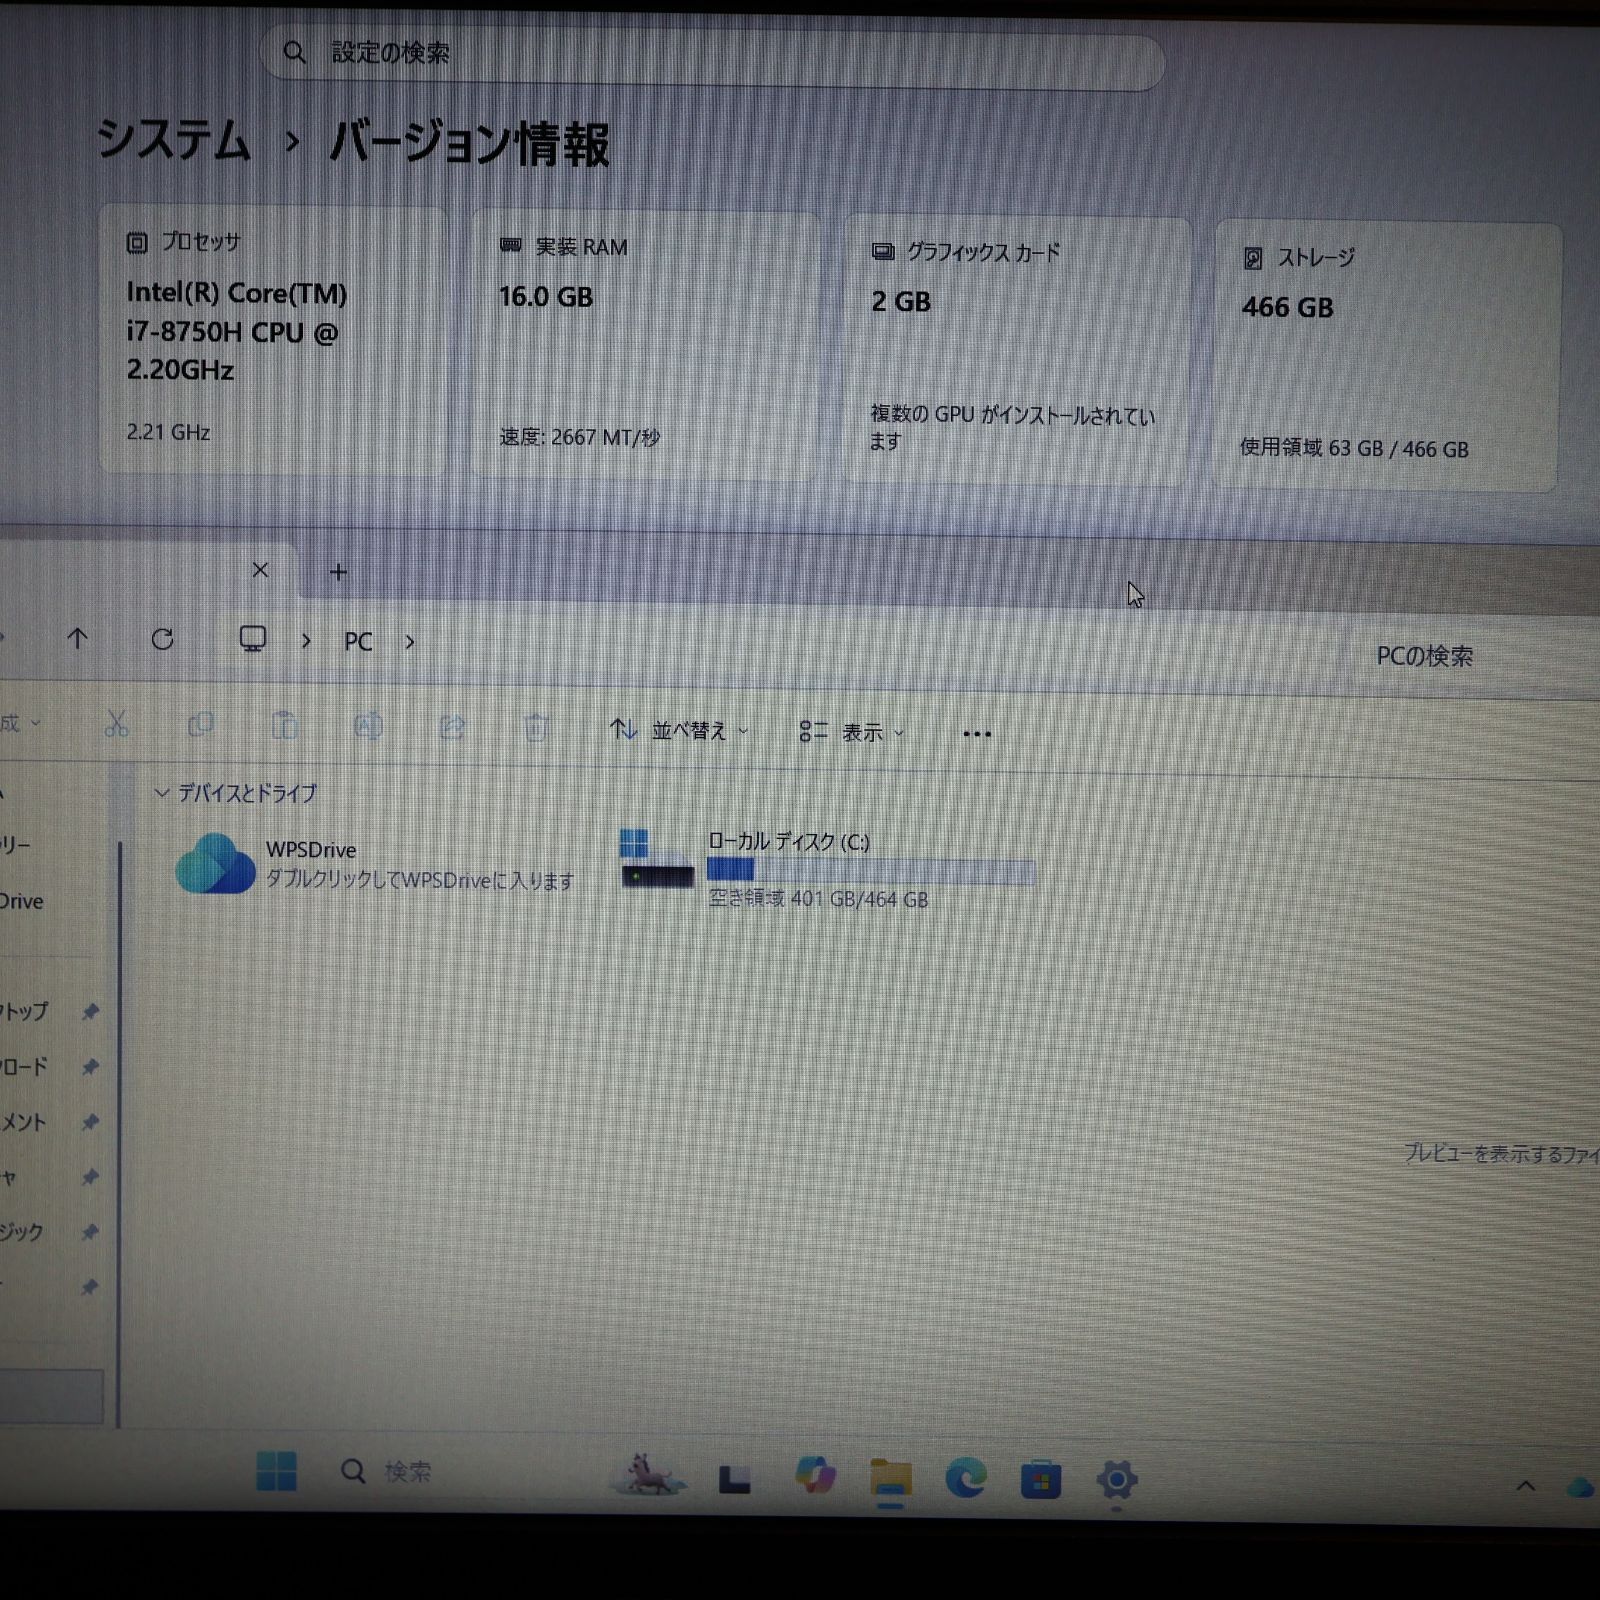Screen dimensions: 1600x1600
Task: Refresh the Explorer view
Action: (x=162, y=639)
